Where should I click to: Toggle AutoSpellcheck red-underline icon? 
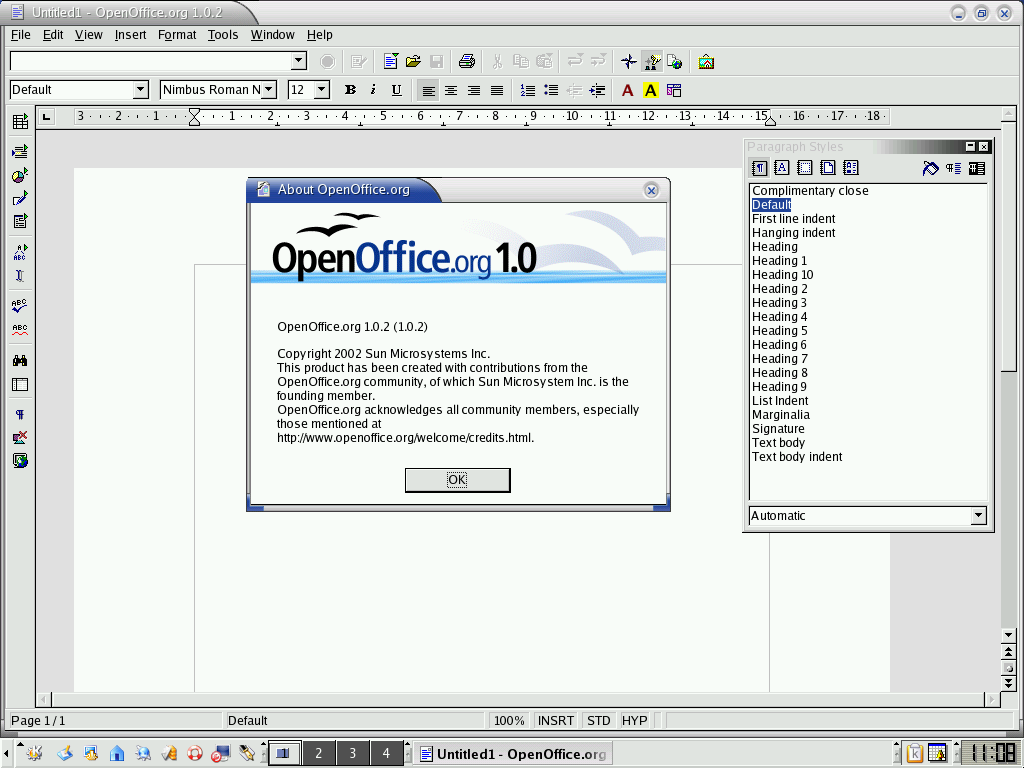pyautogui.click(x=20, y=329)
